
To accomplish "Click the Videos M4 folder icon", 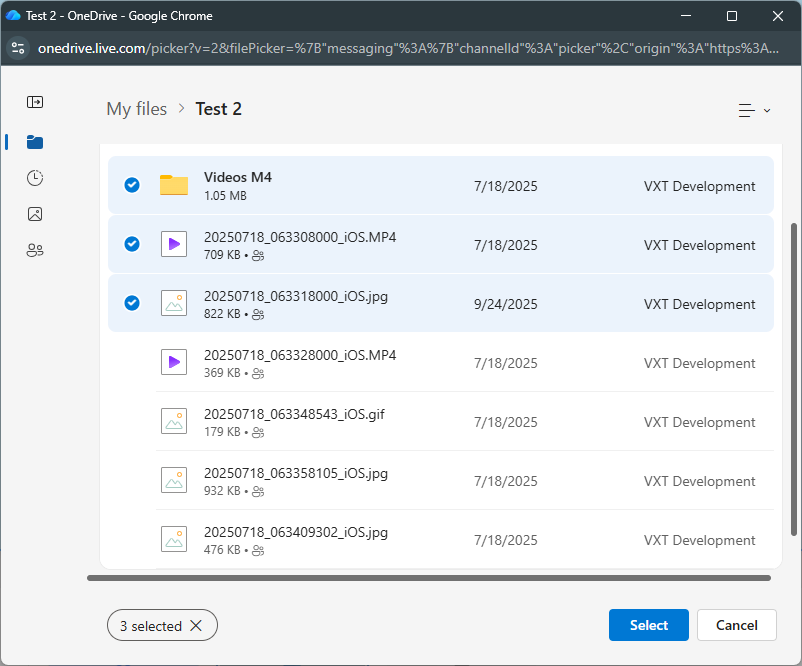I will tap(174, 185).
